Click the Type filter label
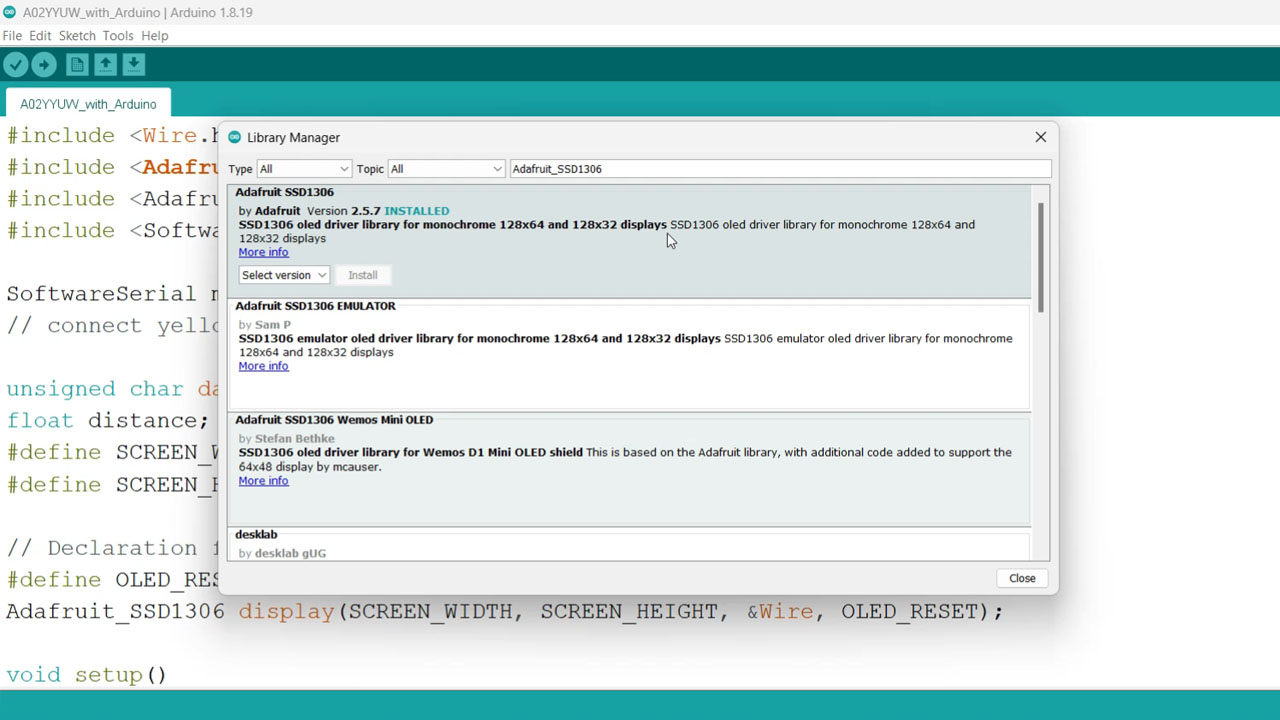The image size is (1280, 720). [x=240, y=169]
